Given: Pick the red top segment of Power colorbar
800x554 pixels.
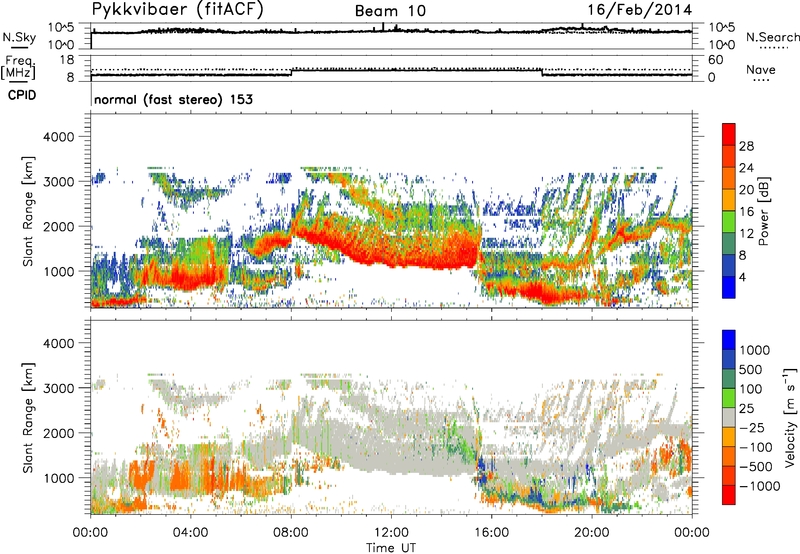Looking at the screenshot, I should click(729, 135).
